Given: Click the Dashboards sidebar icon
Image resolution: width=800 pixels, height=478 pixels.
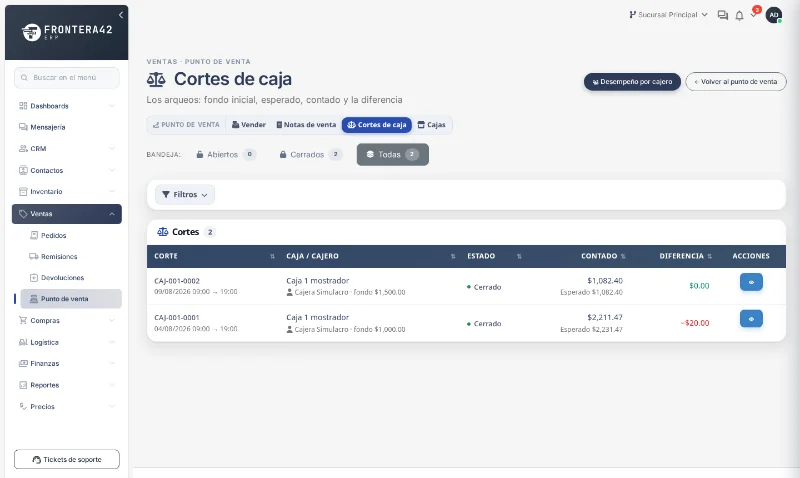Looking at the screenshot, I should coord(23,106).
